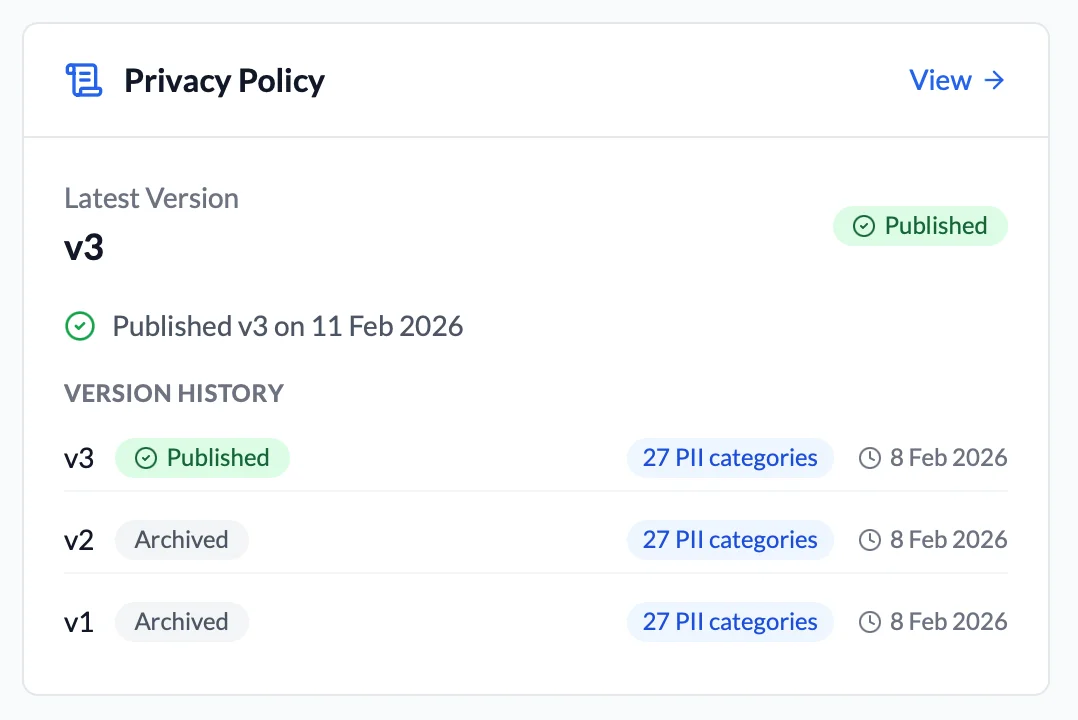
Task: Click the clock icon on the v2 row
Action: (868, 539)
